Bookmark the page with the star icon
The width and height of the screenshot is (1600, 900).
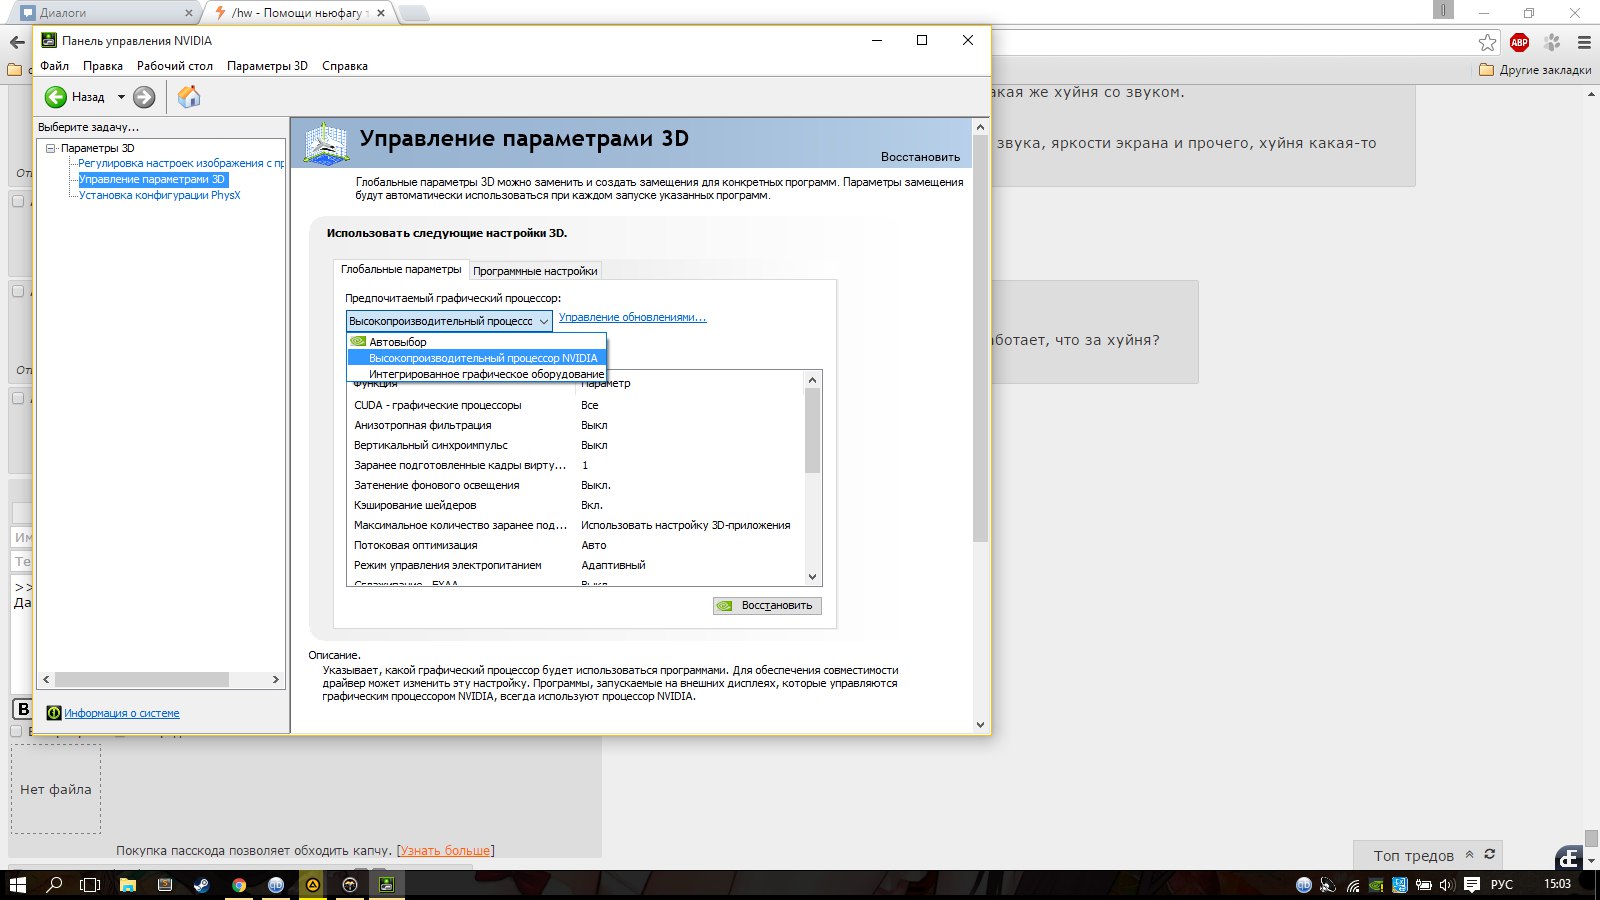pos(1488,42)
